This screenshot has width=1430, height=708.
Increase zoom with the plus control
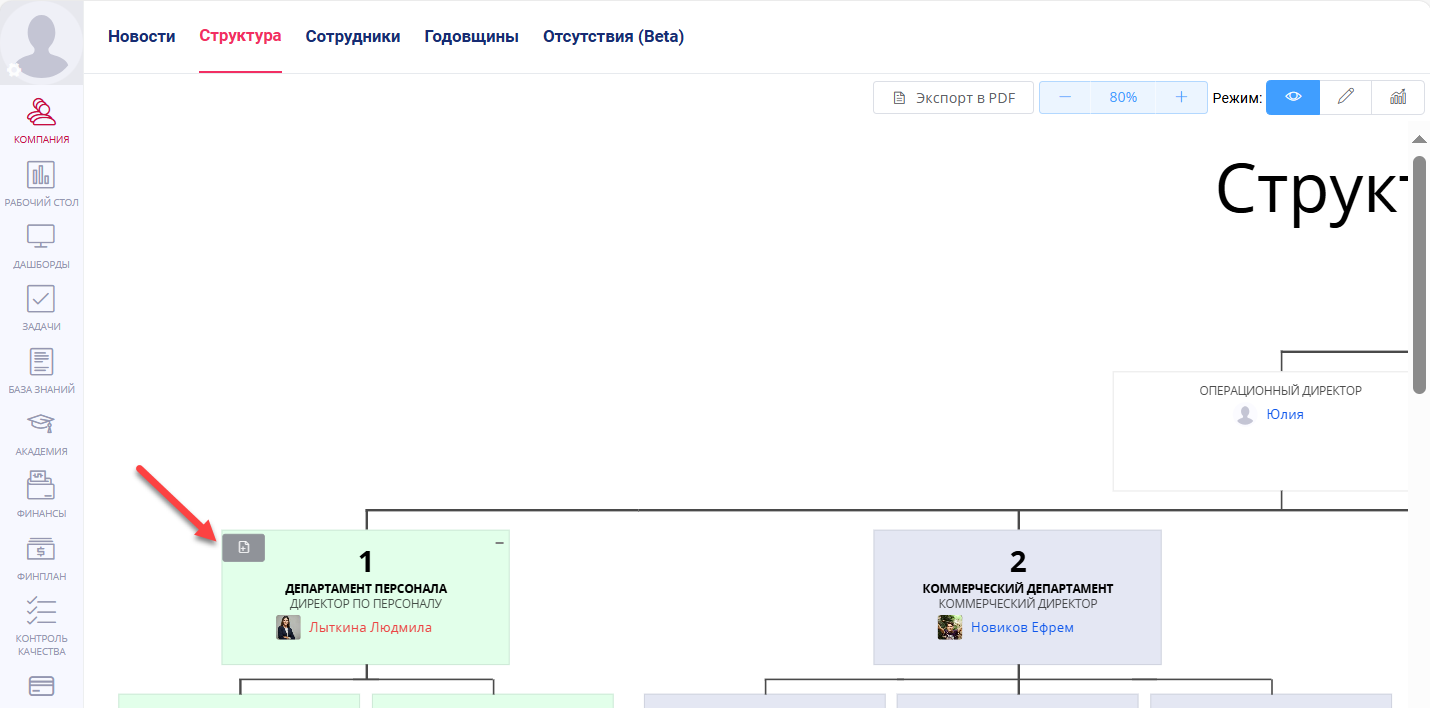tap(1180, 97)
